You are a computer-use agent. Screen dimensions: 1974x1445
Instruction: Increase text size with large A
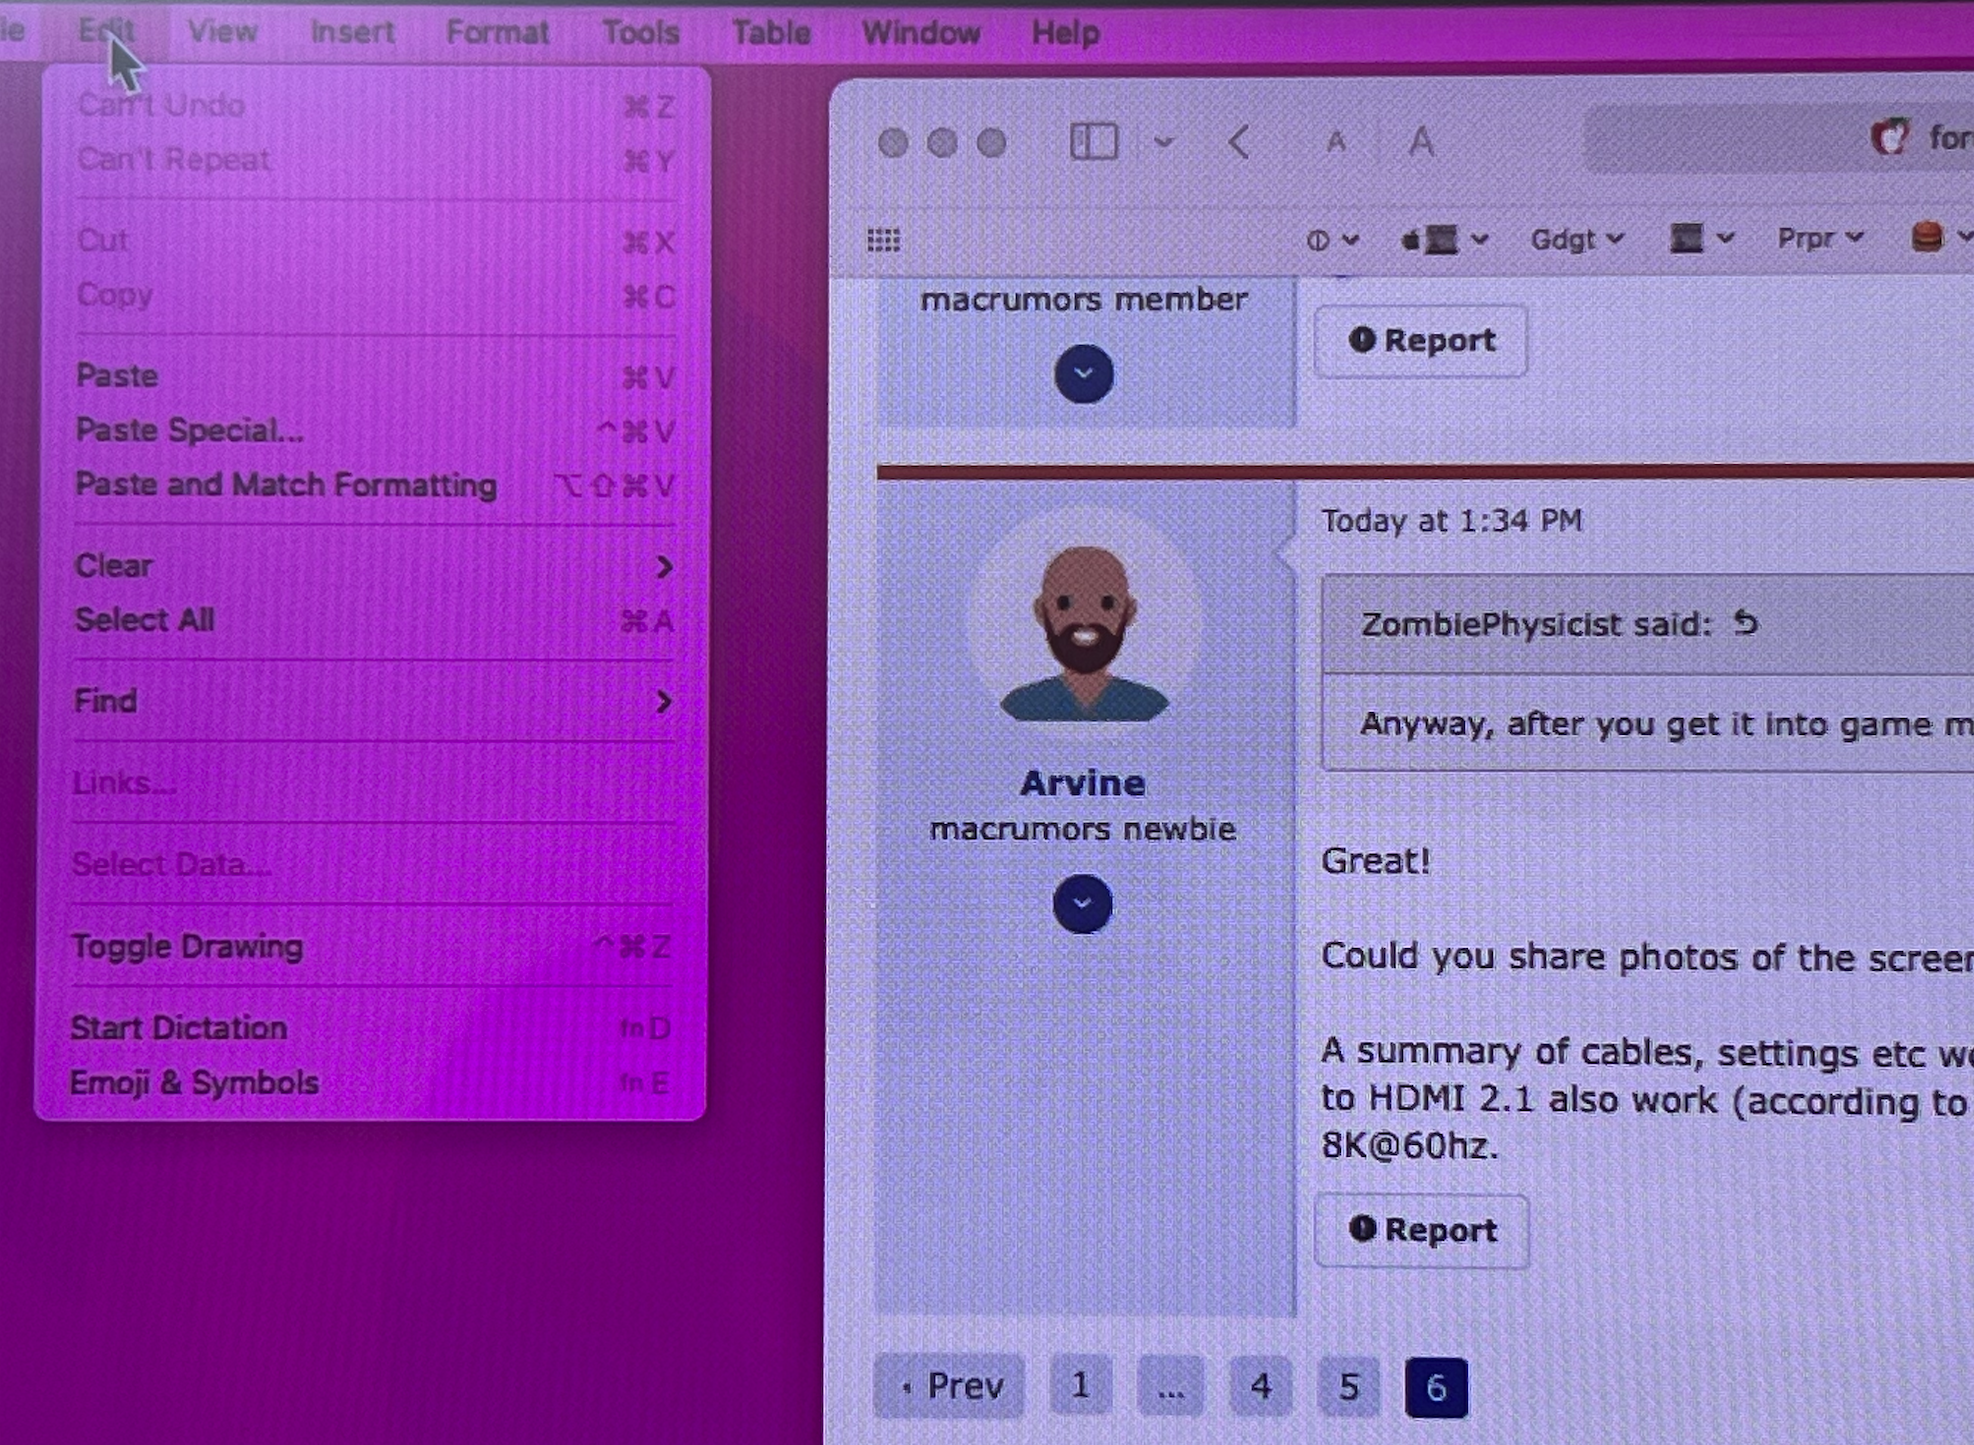point(1420,141)
